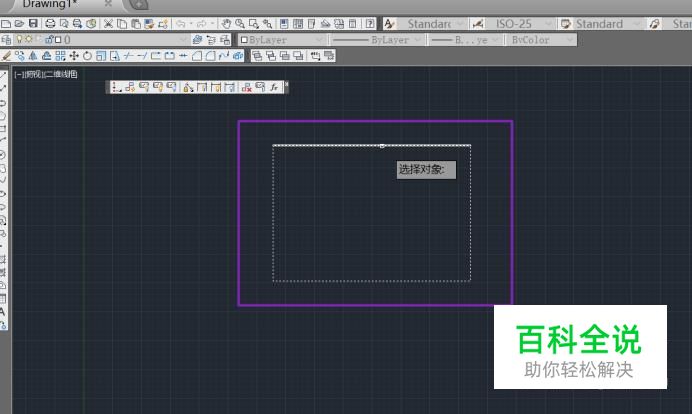Screen dimensions: 692x414
Task: Activate the Pan hand tool
Action: [x=226, y=24]
